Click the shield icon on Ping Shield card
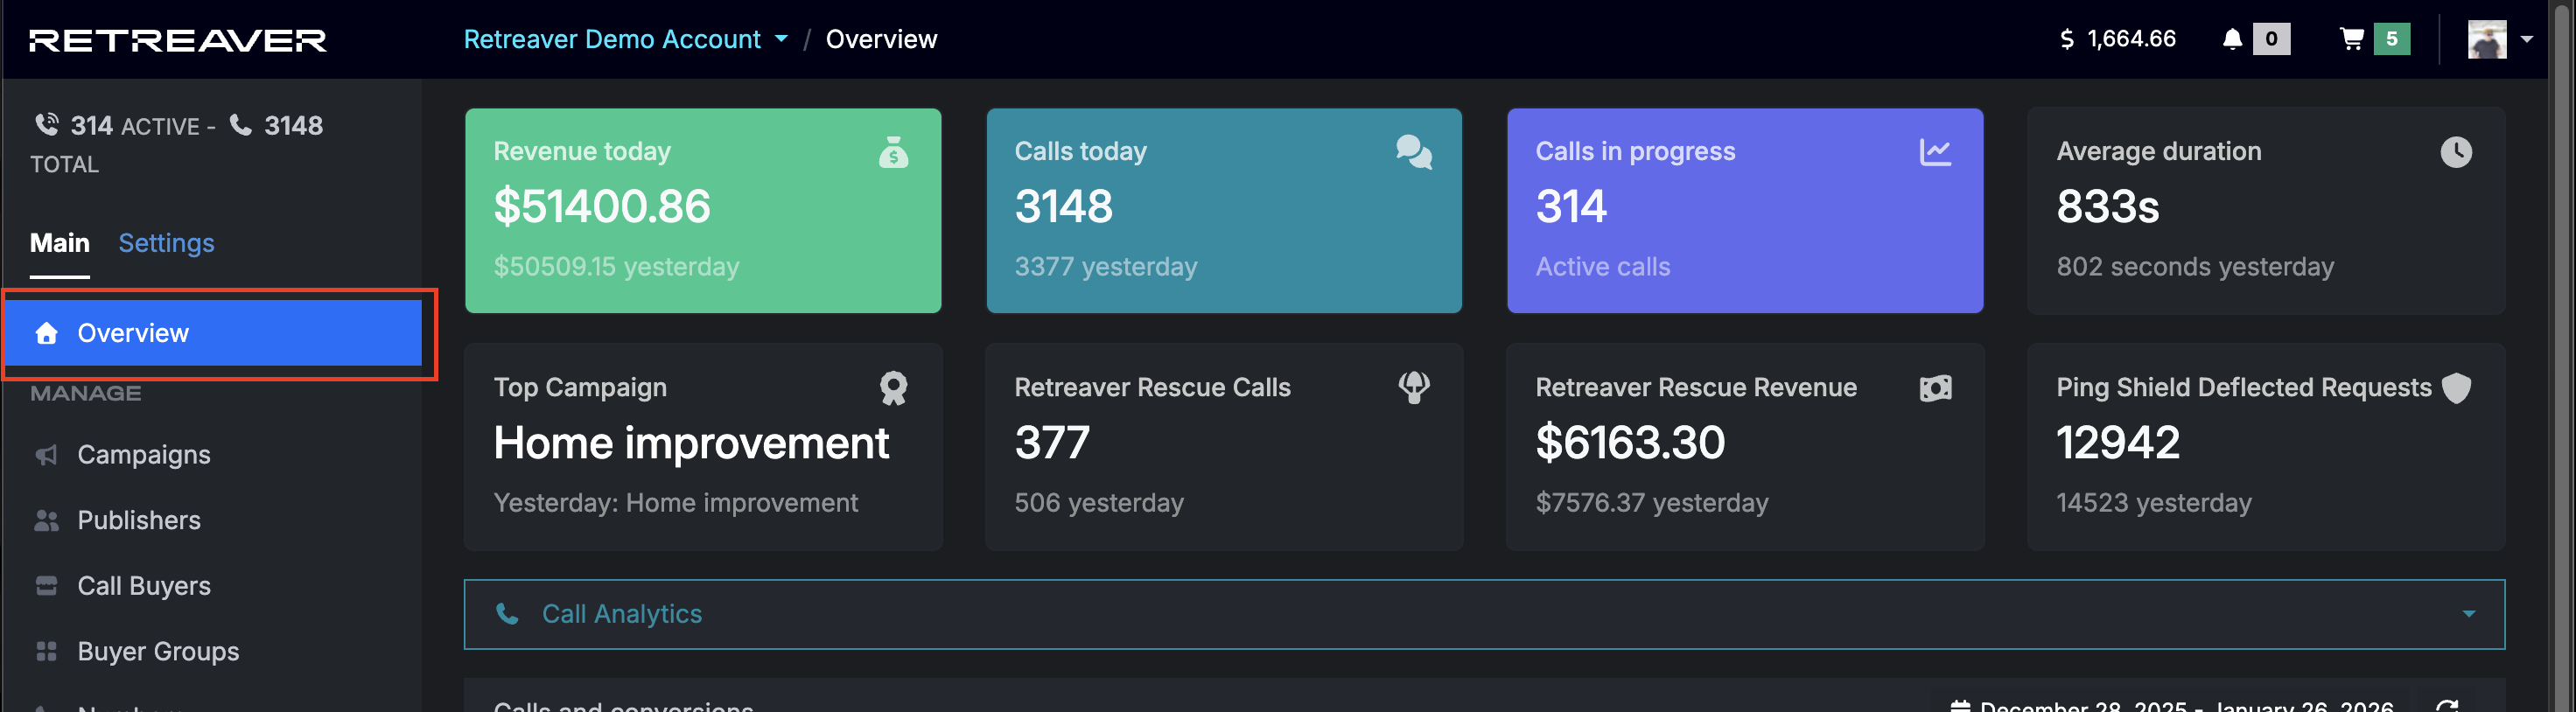 (x=2456, y=388)
